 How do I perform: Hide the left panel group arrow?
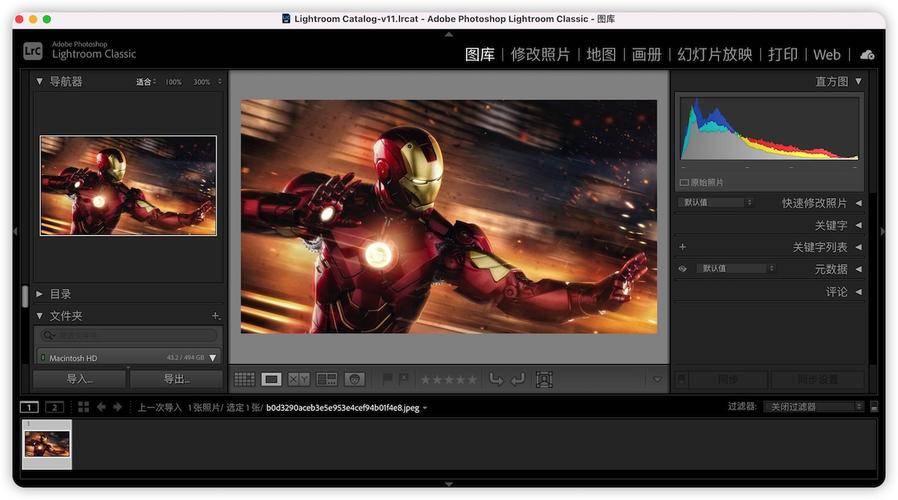[15, 231]
